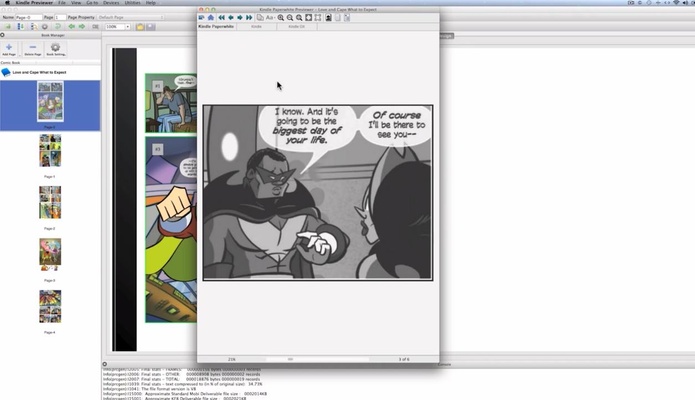This screenshot has height=400, width=695.
Task: Open the Utilities menu
Action: pyautogui.click(x=132, y=3)
